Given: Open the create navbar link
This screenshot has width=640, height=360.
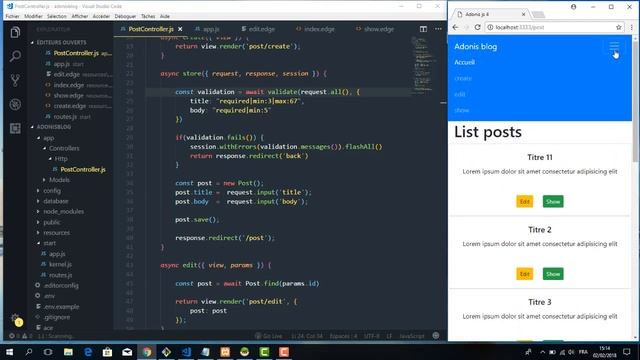Looking at the screenshot, I should point(463,78).
